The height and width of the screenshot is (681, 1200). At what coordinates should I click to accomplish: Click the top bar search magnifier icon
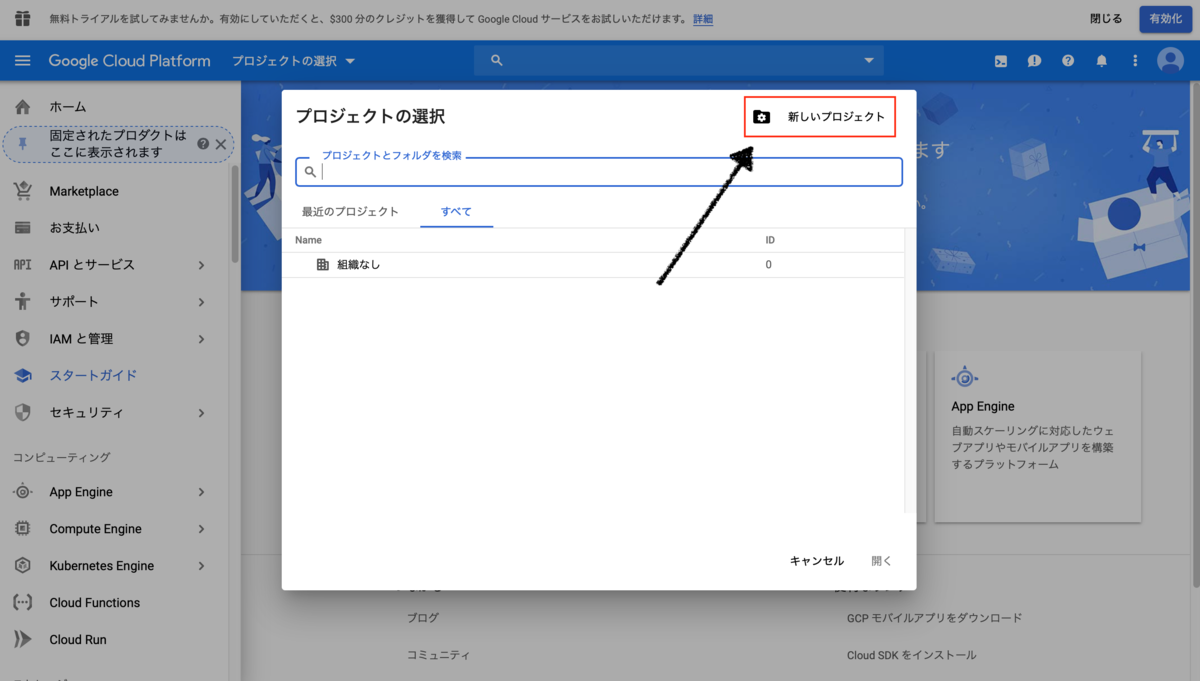point(496,61)
